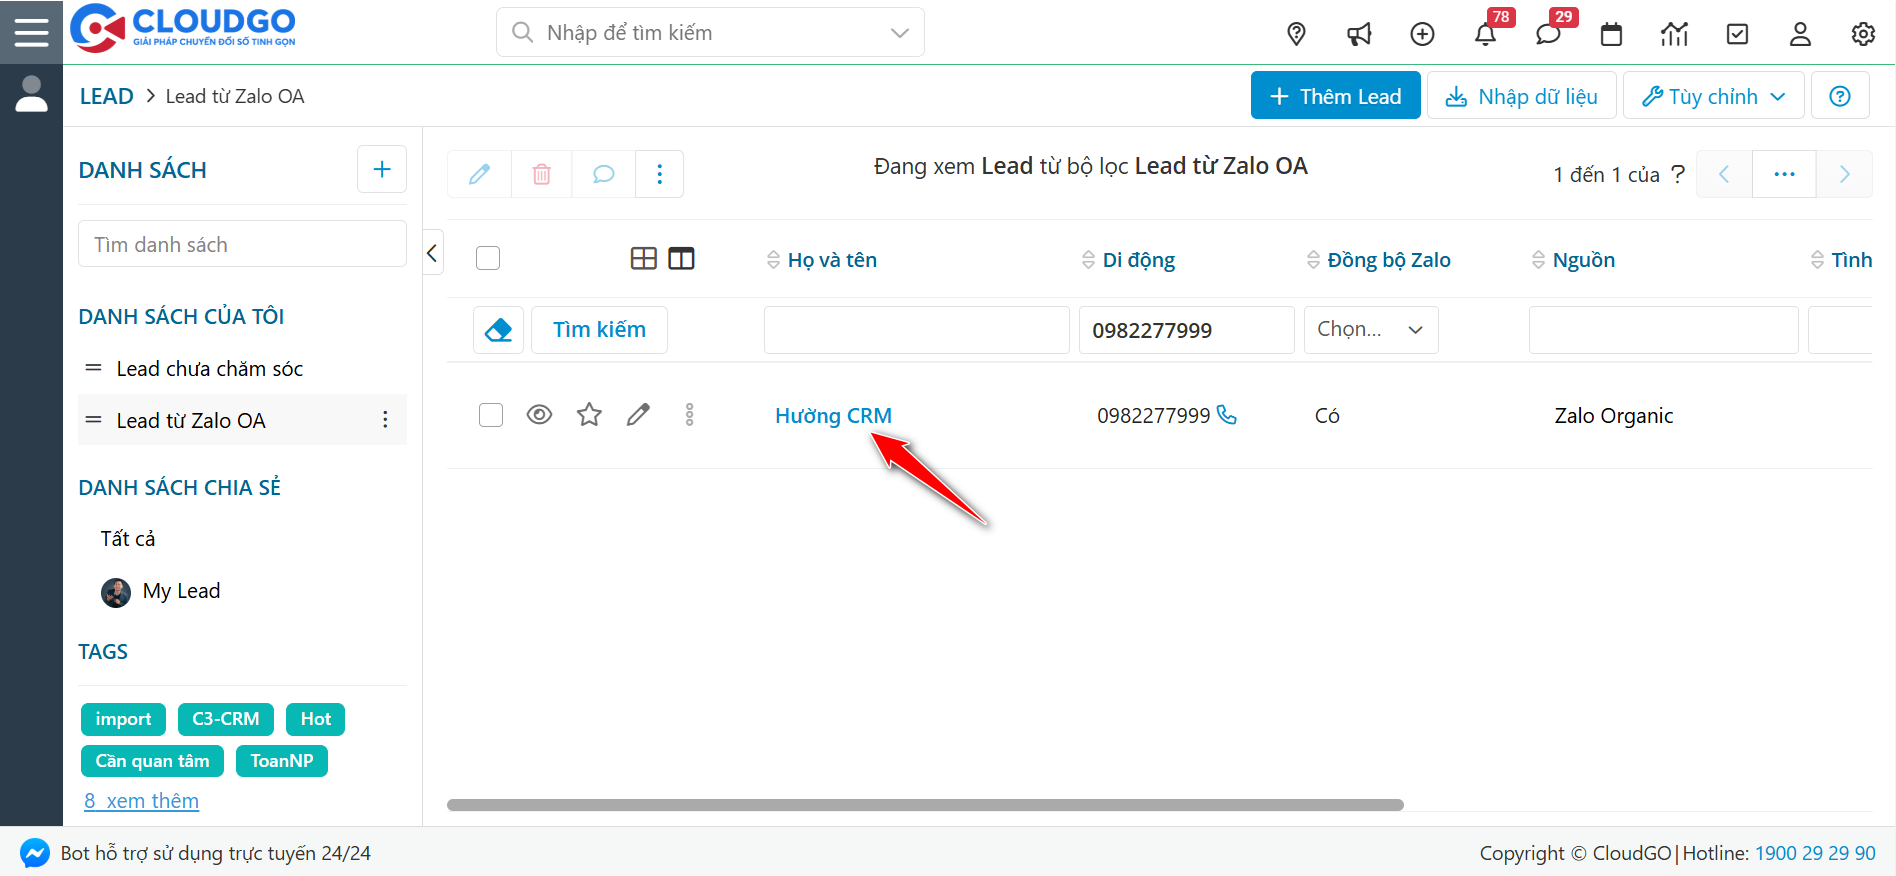Click the eye preview icon for Hường CRM
The image size is (1896, 876).
[539, 415]
